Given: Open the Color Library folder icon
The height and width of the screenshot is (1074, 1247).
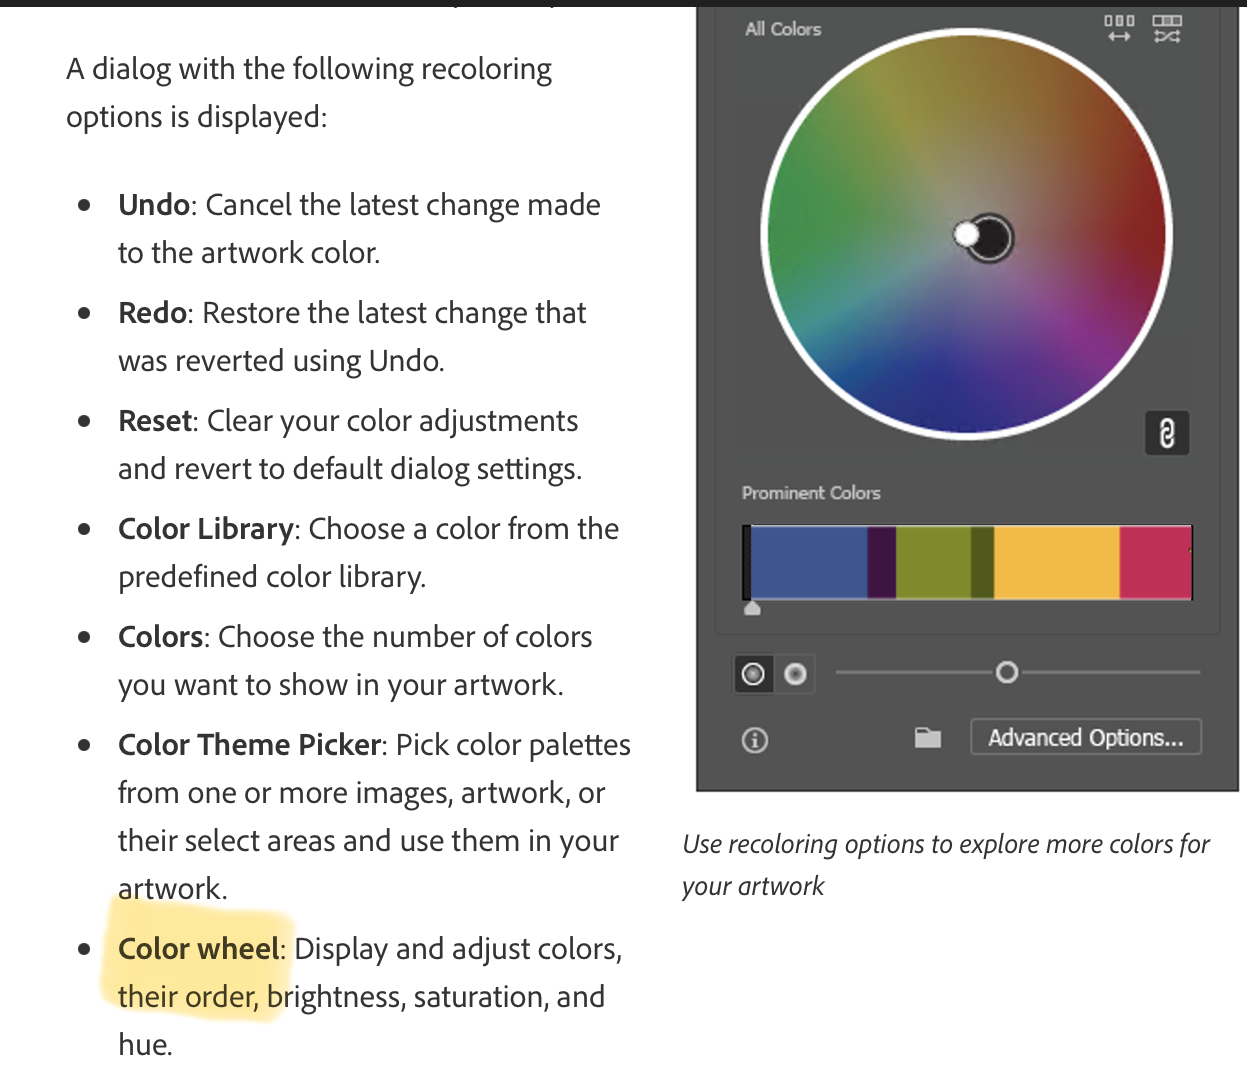Looking at the screenshot, I should point(927,737).
